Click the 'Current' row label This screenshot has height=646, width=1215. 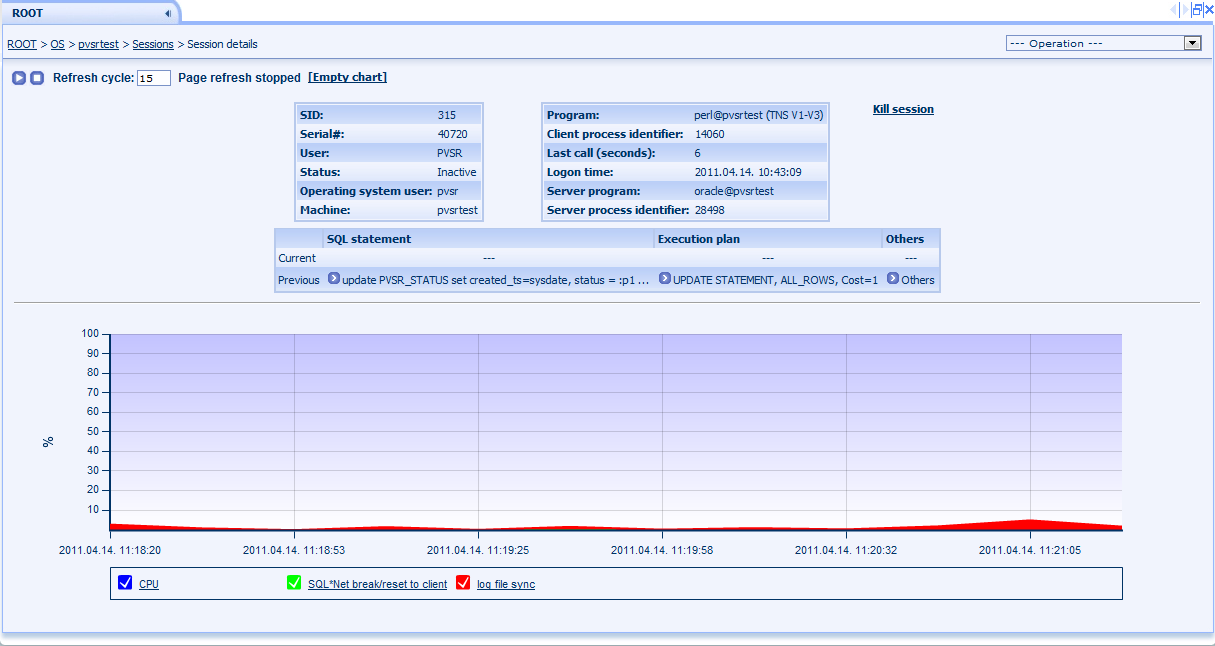(297, 258)
